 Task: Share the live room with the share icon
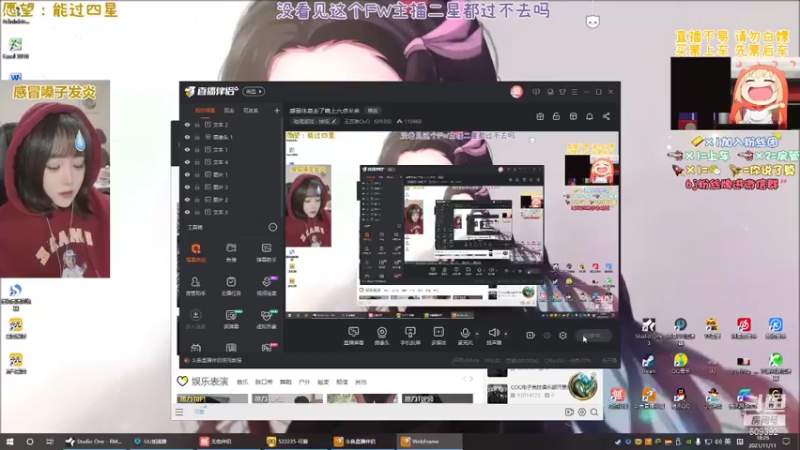tap(606, 116)
